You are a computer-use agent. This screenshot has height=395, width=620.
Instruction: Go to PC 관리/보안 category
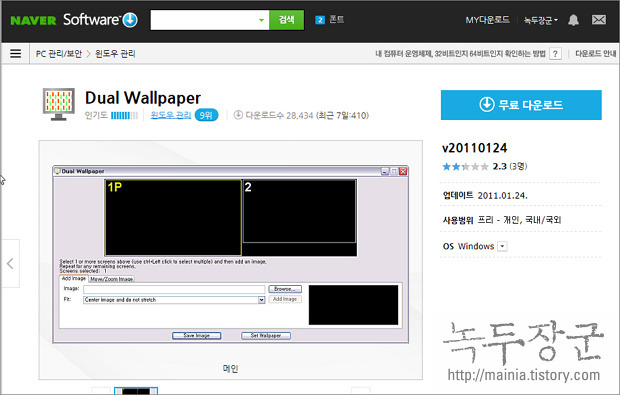coord(59,53)
